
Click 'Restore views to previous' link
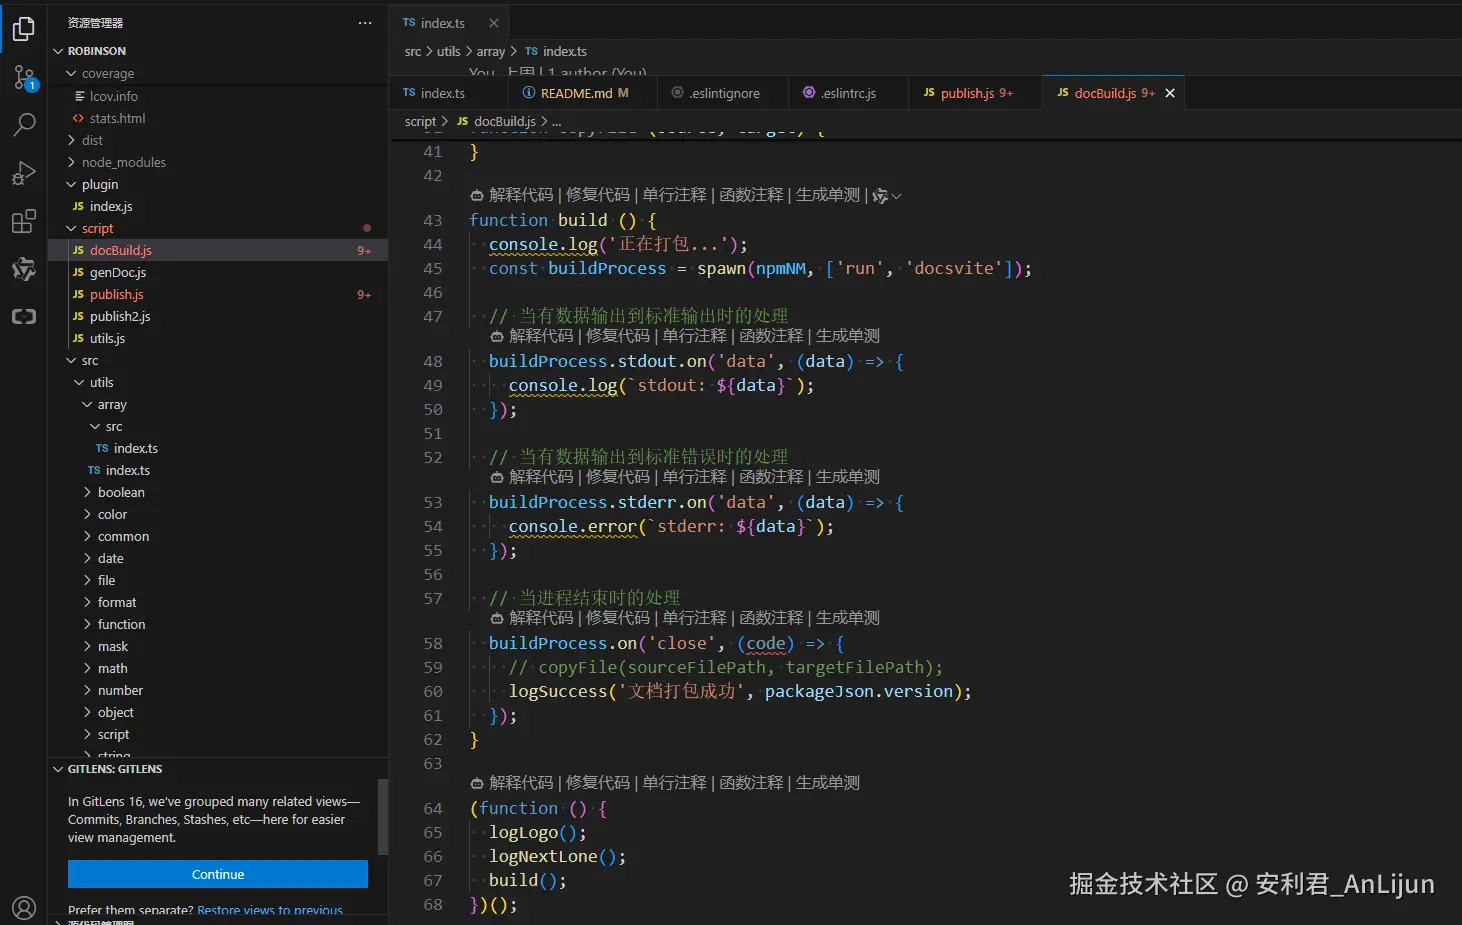pyautogui.click(x=270, y=910)
